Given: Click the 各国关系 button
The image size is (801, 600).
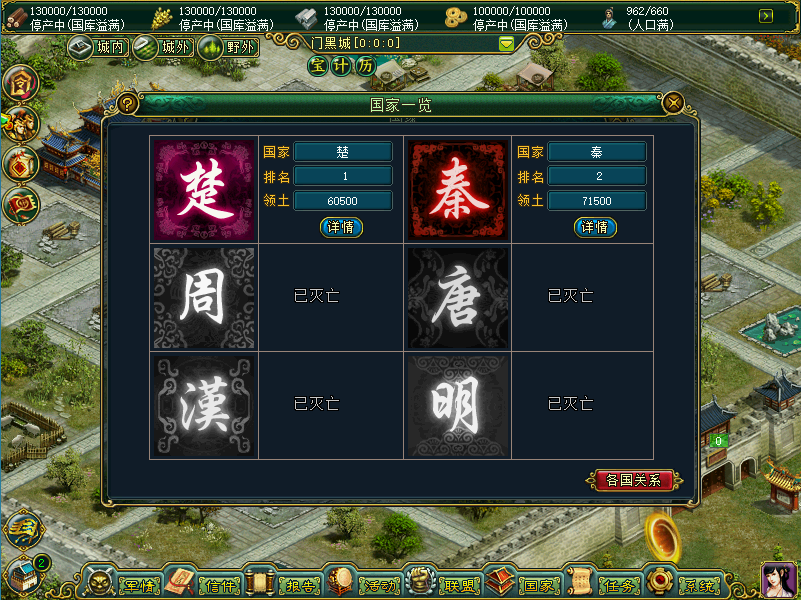Looking at the screenshot, I should [634, 480].
